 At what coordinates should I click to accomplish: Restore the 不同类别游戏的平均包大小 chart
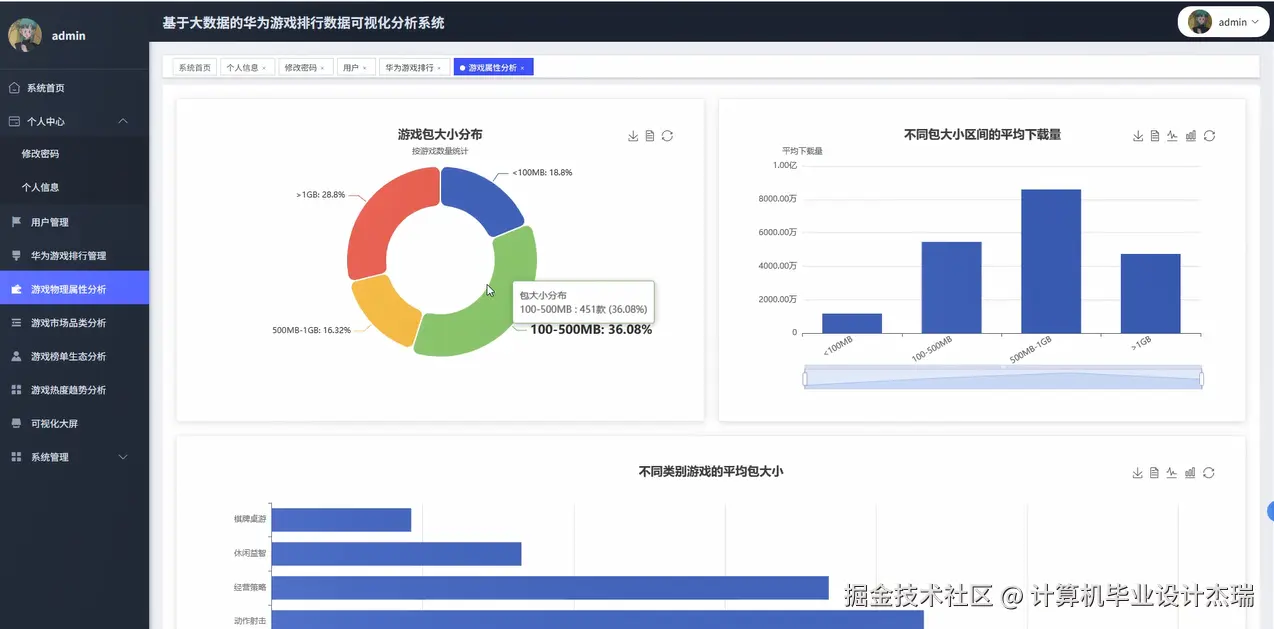click(x=1209, y=473)
